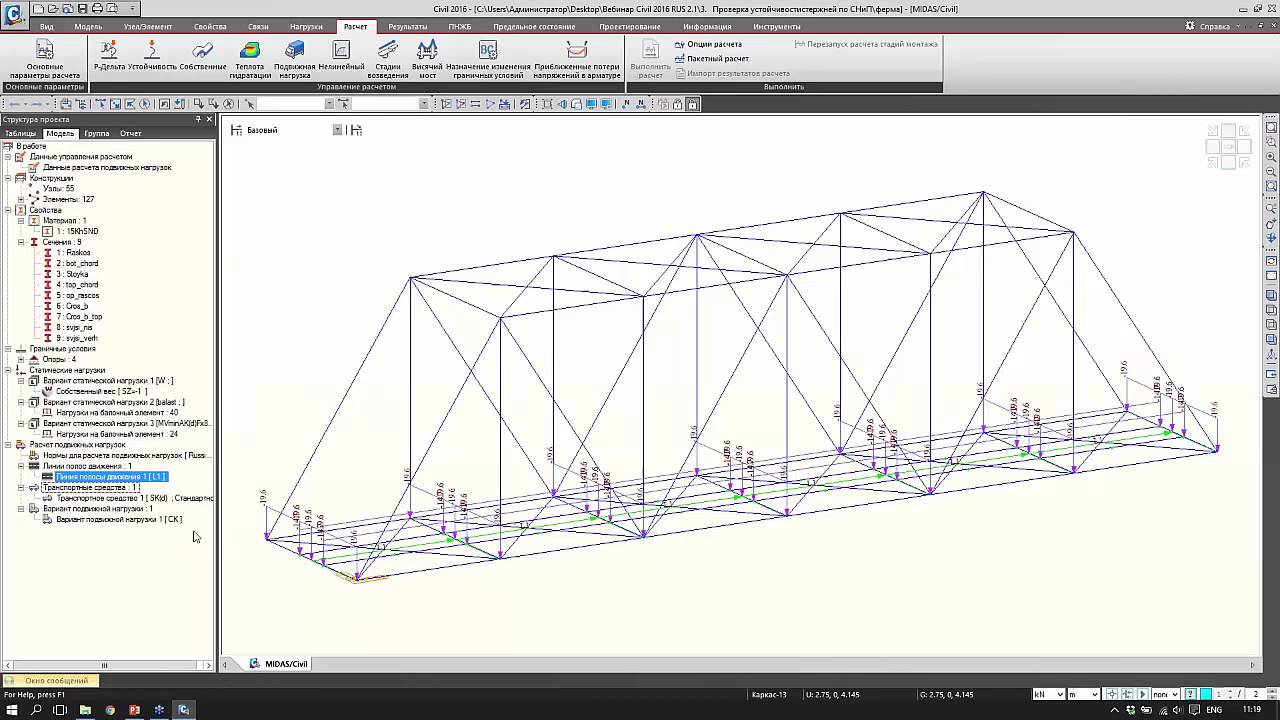Open Chrome from the taskbar

[110, 710]
